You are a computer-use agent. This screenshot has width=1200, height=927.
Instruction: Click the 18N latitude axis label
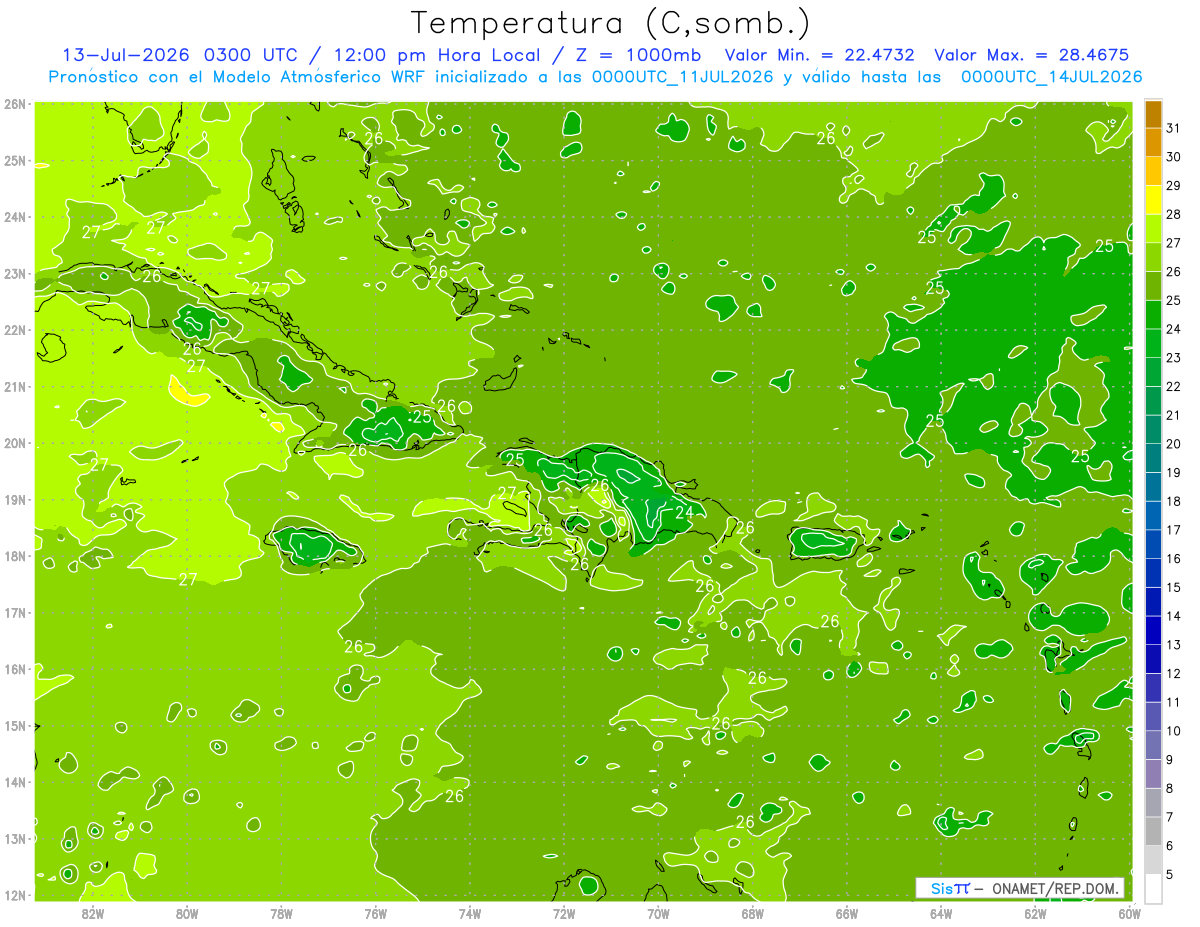click(14, 556)
